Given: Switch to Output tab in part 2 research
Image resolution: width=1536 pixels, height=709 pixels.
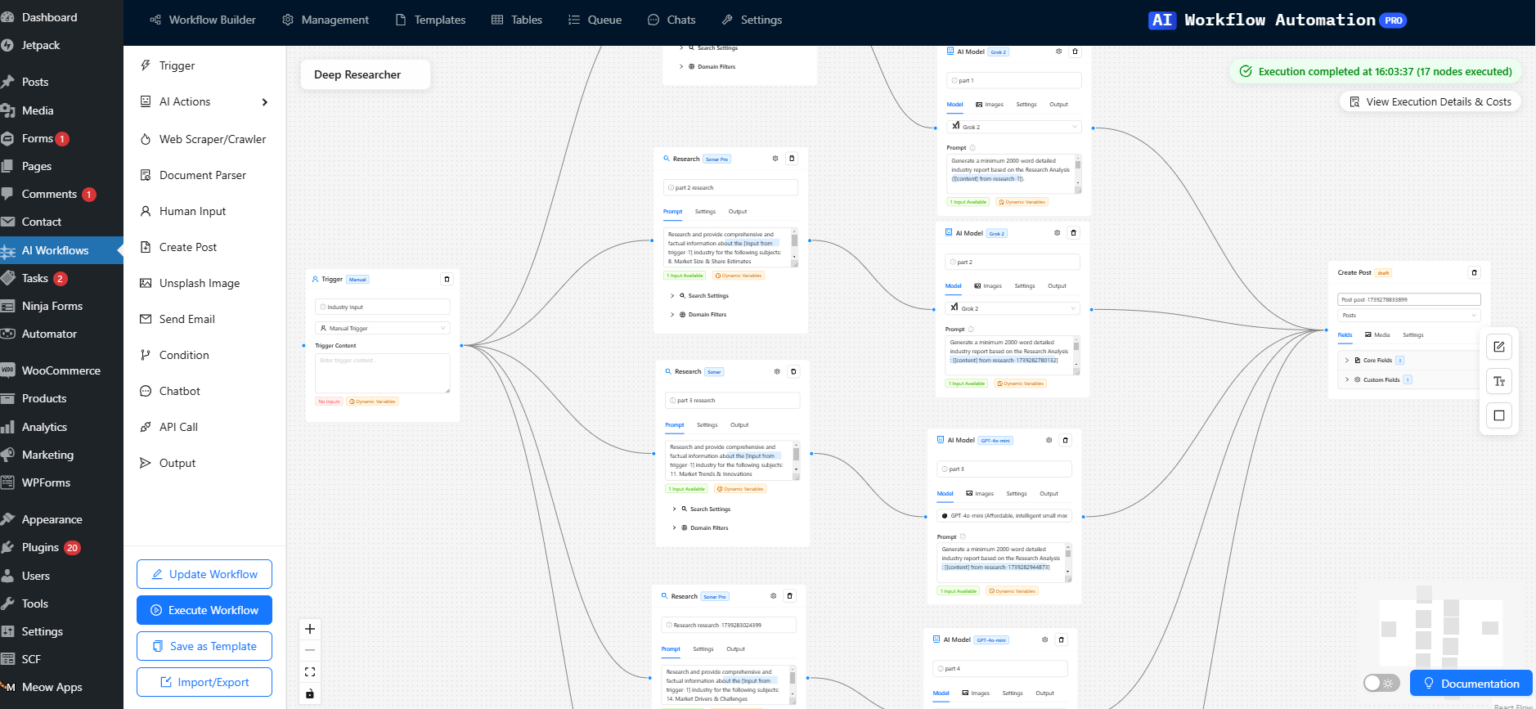Looking at the screenshot, I should click(x=737, y=212).
